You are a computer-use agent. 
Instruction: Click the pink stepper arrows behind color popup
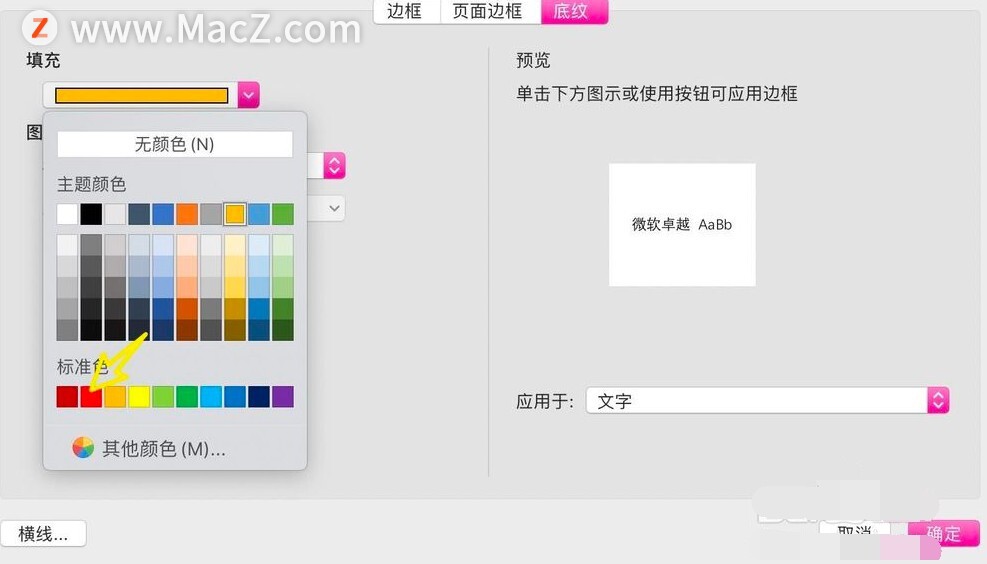[x=335, y=166]
